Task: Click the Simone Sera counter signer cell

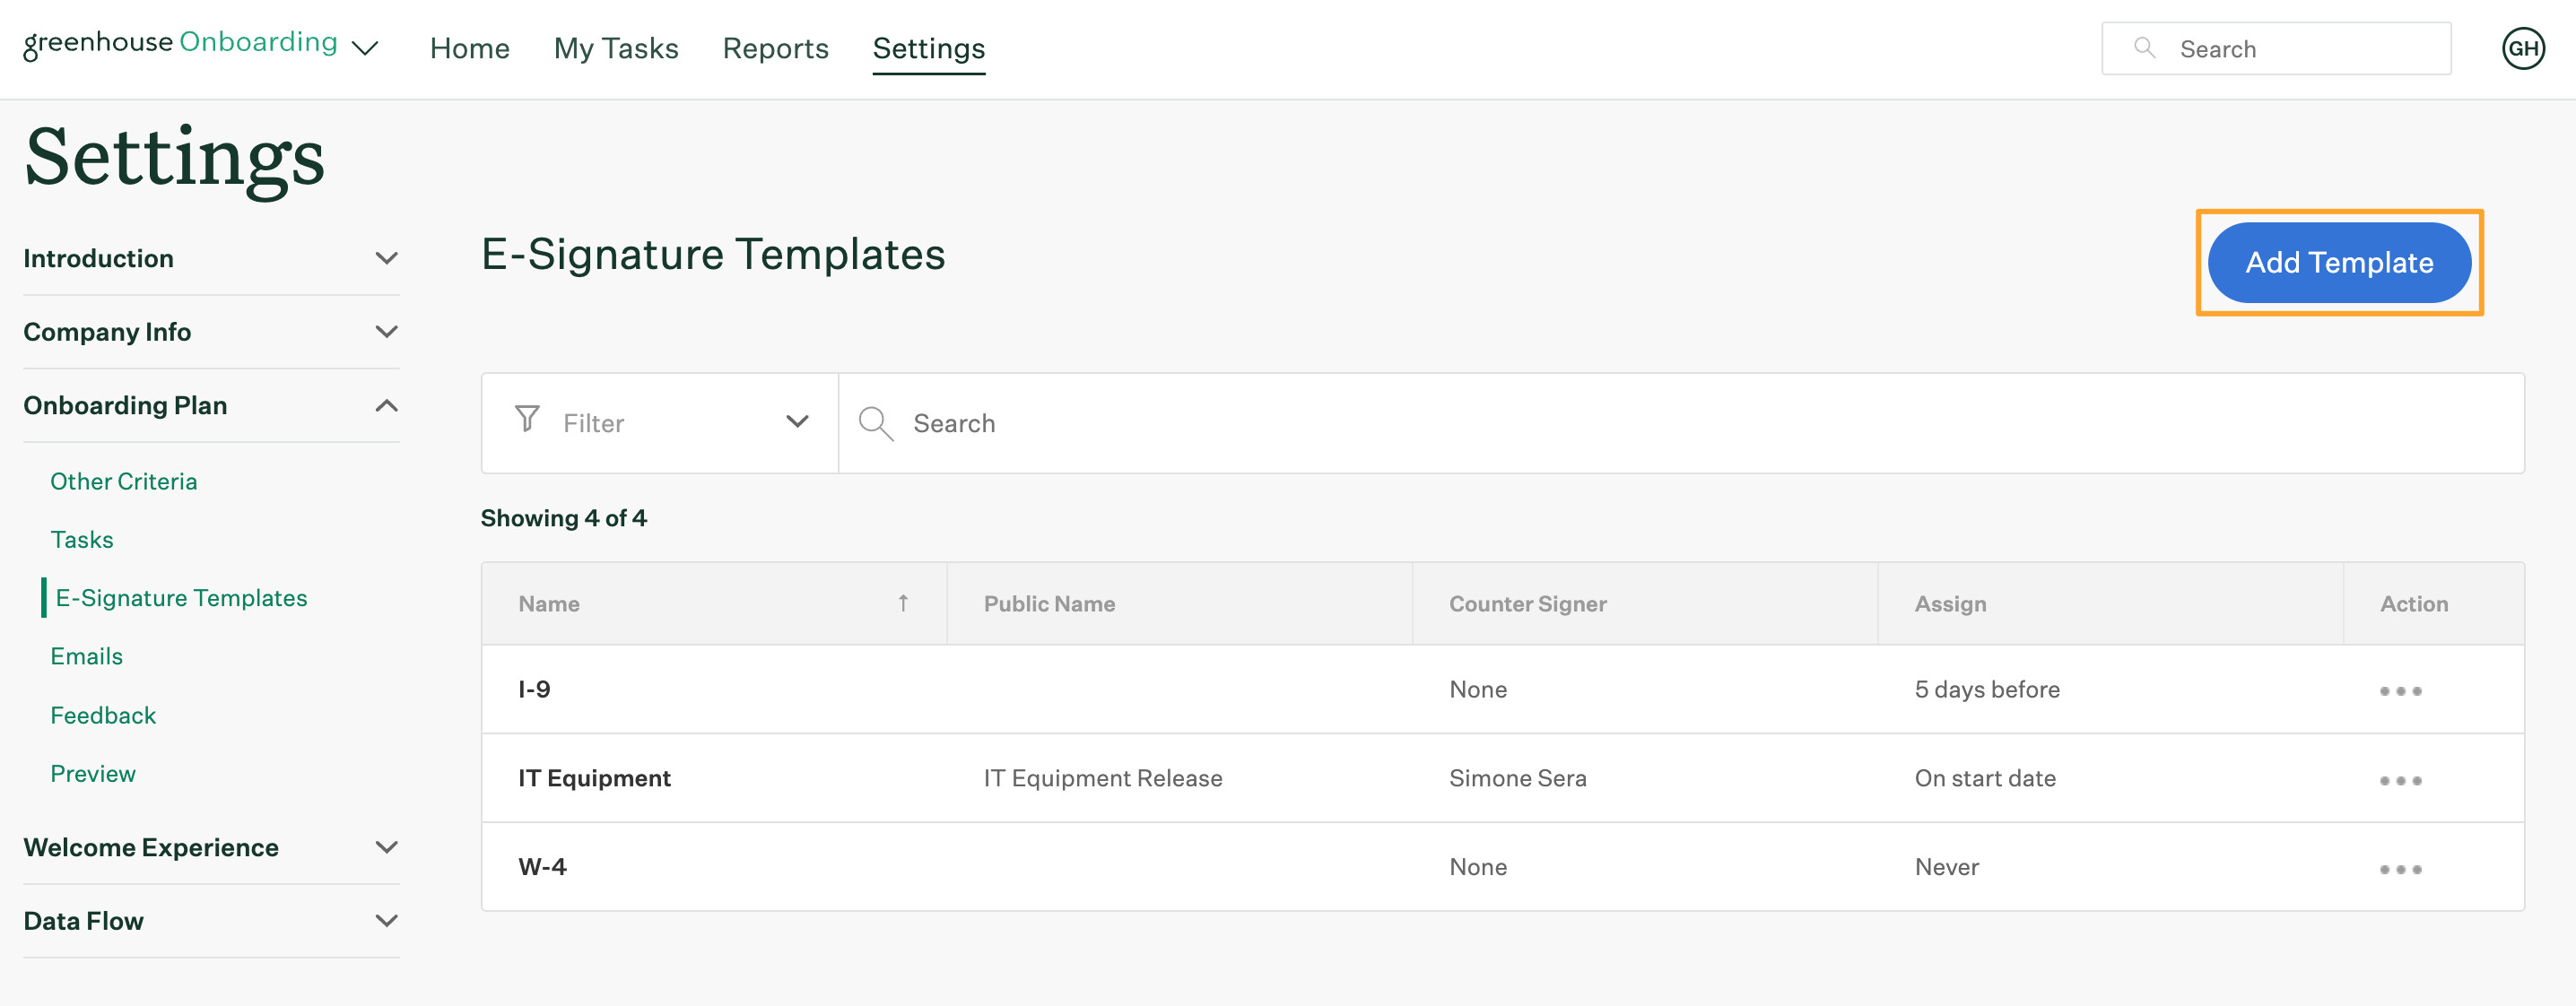Action: tap(1517, 778)
